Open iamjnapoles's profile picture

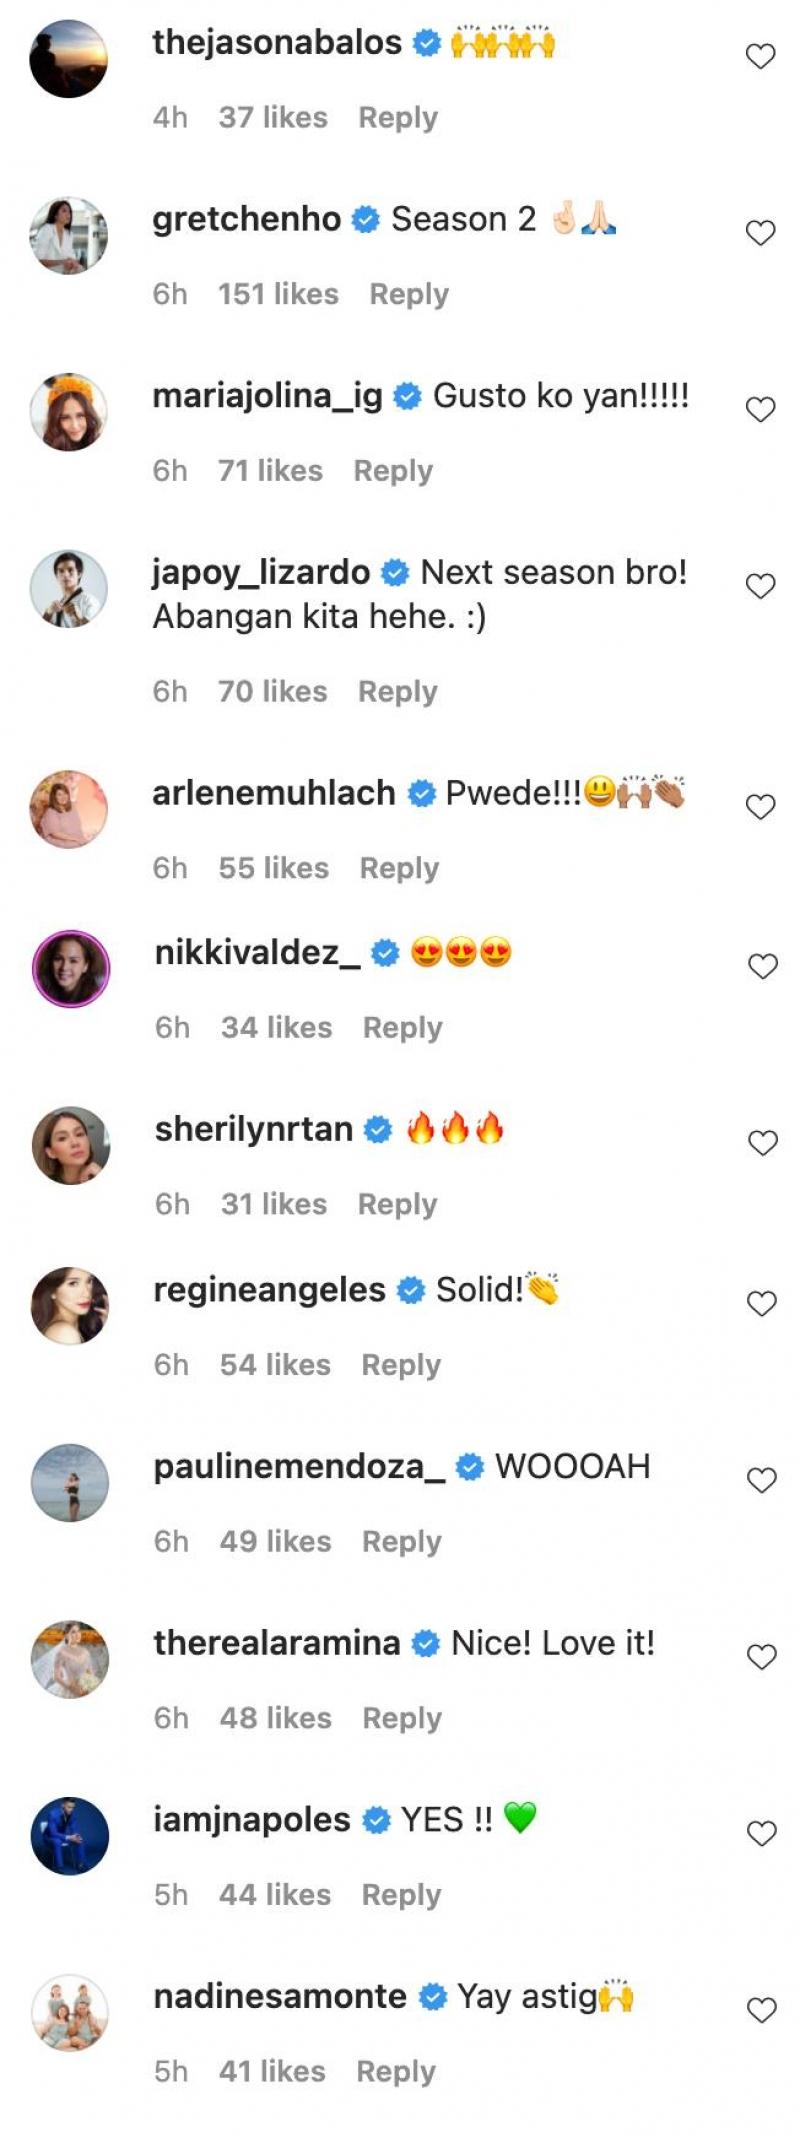[x=70, y=1836]
